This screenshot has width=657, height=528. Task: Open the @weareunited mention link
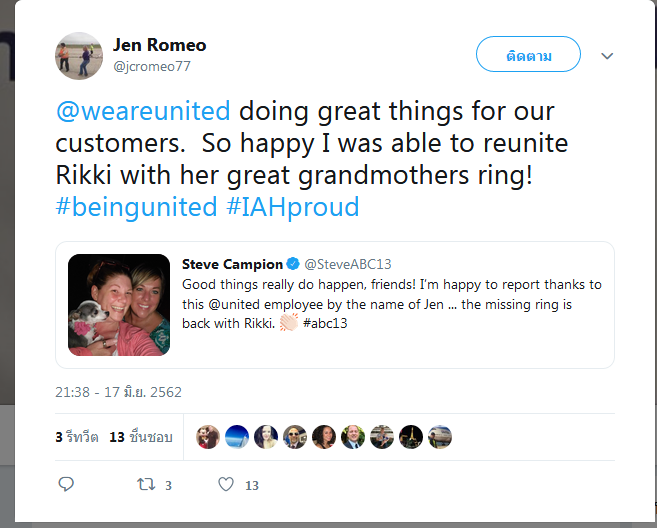[x=143, y=111]
